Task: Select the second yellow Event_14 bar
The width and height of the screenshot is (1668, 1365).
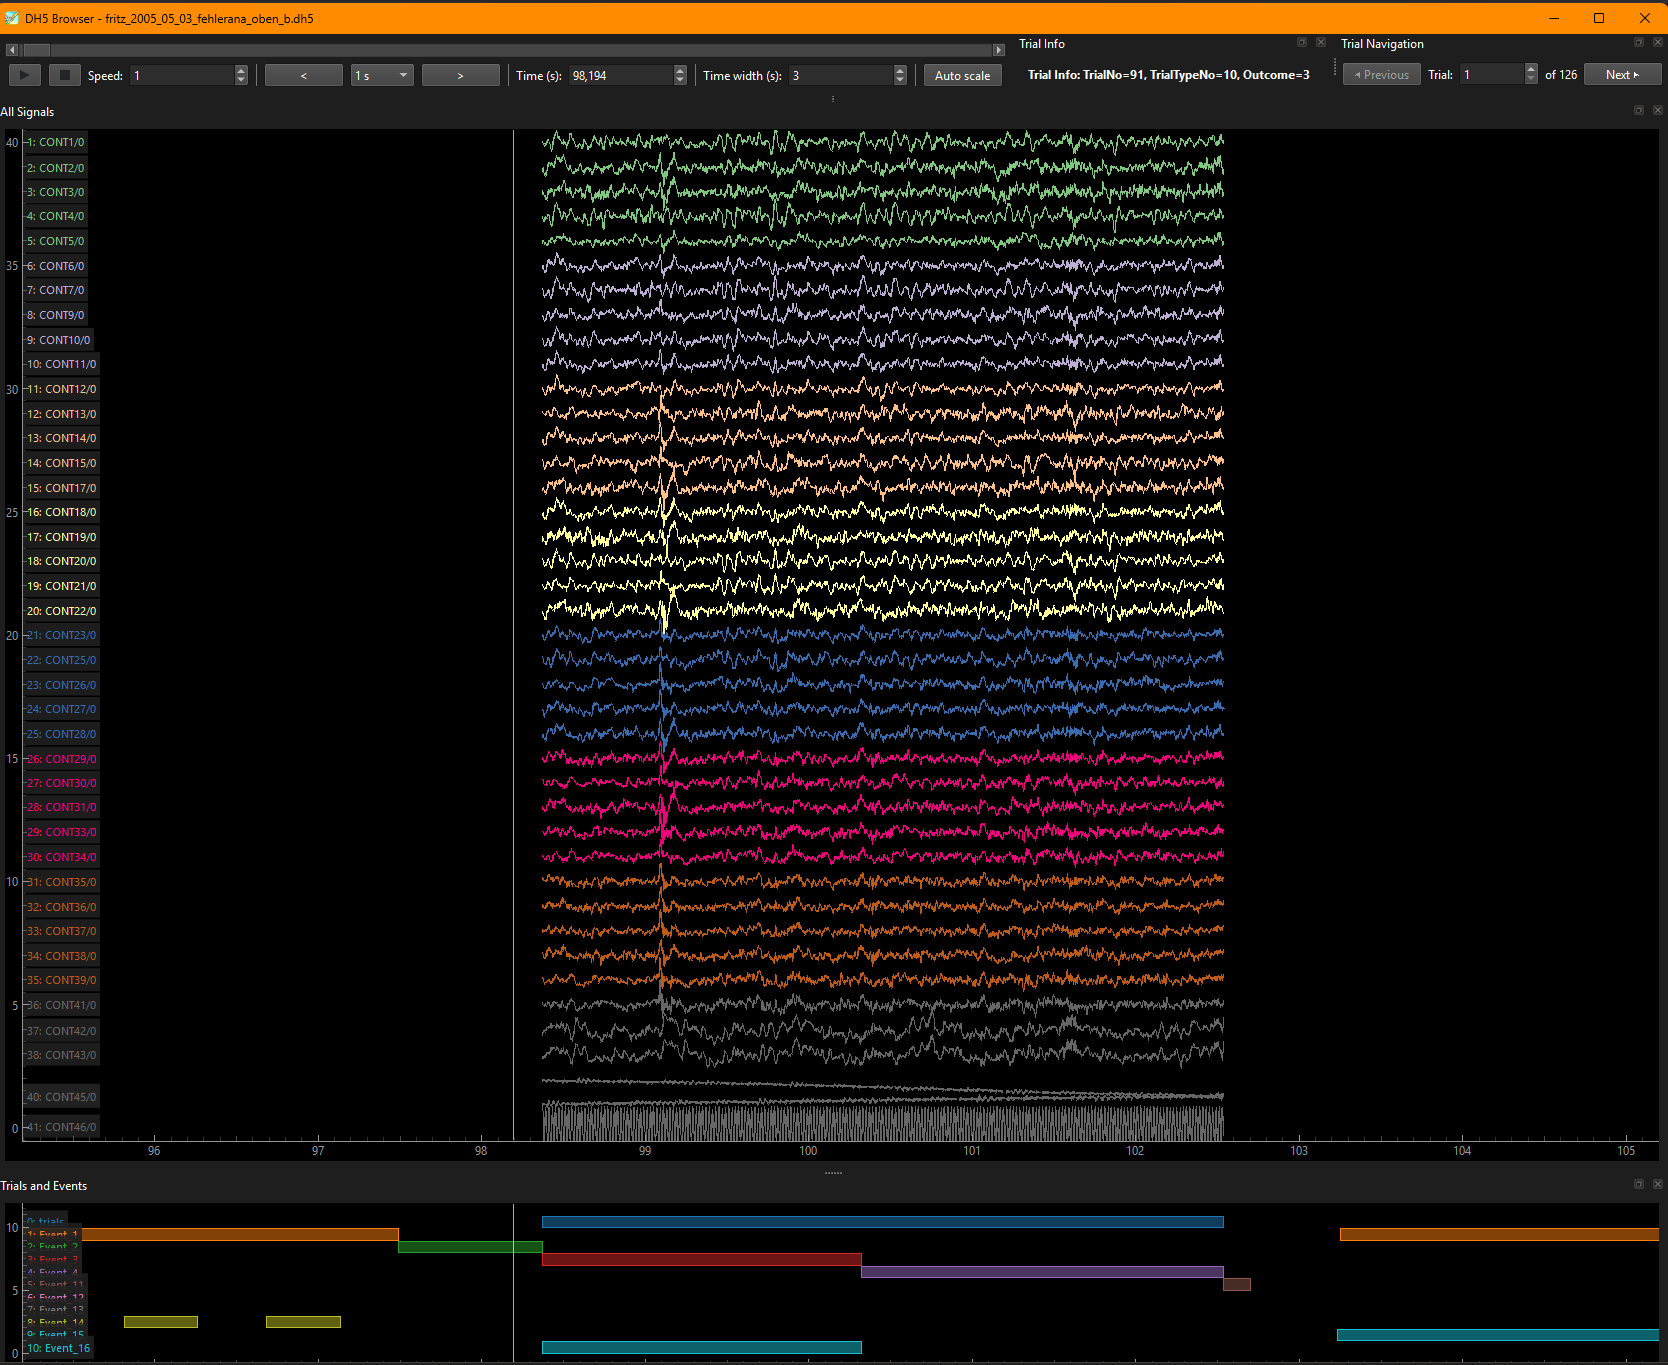Action: [303, 1322]
